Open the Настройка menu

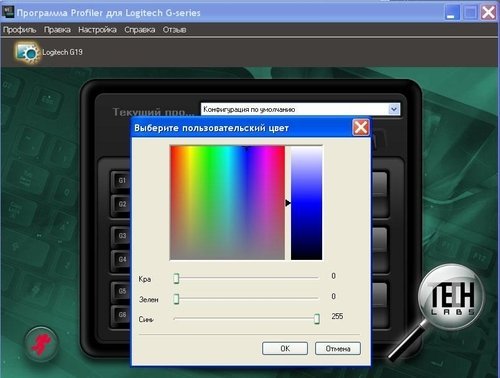tap(97, 30)
